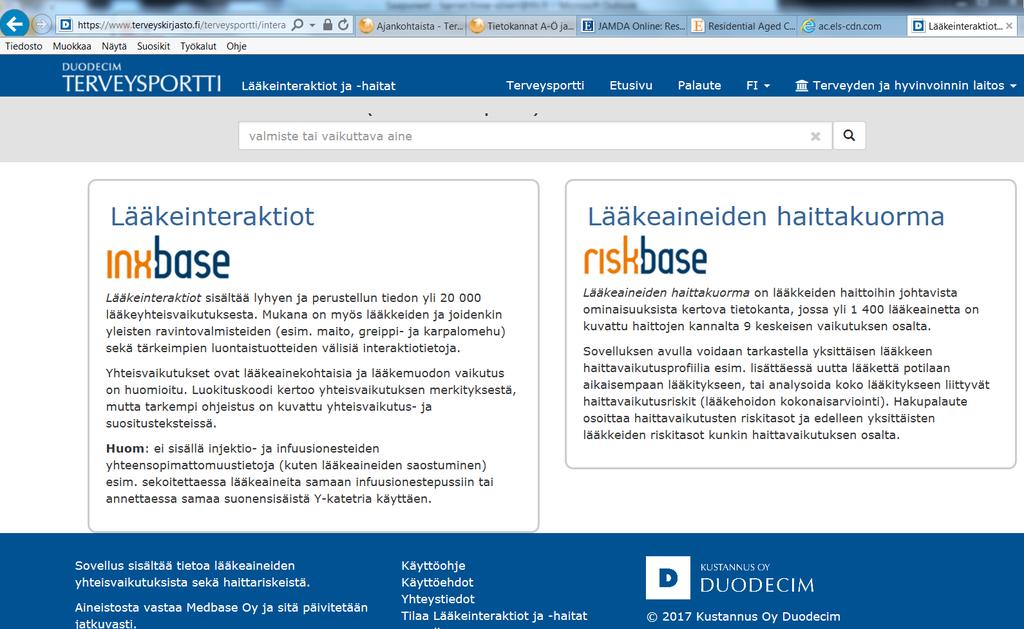Switch to the Tietokannat A-Ö tab
Screen dimensions: 1024x629
tap(522, 26)
